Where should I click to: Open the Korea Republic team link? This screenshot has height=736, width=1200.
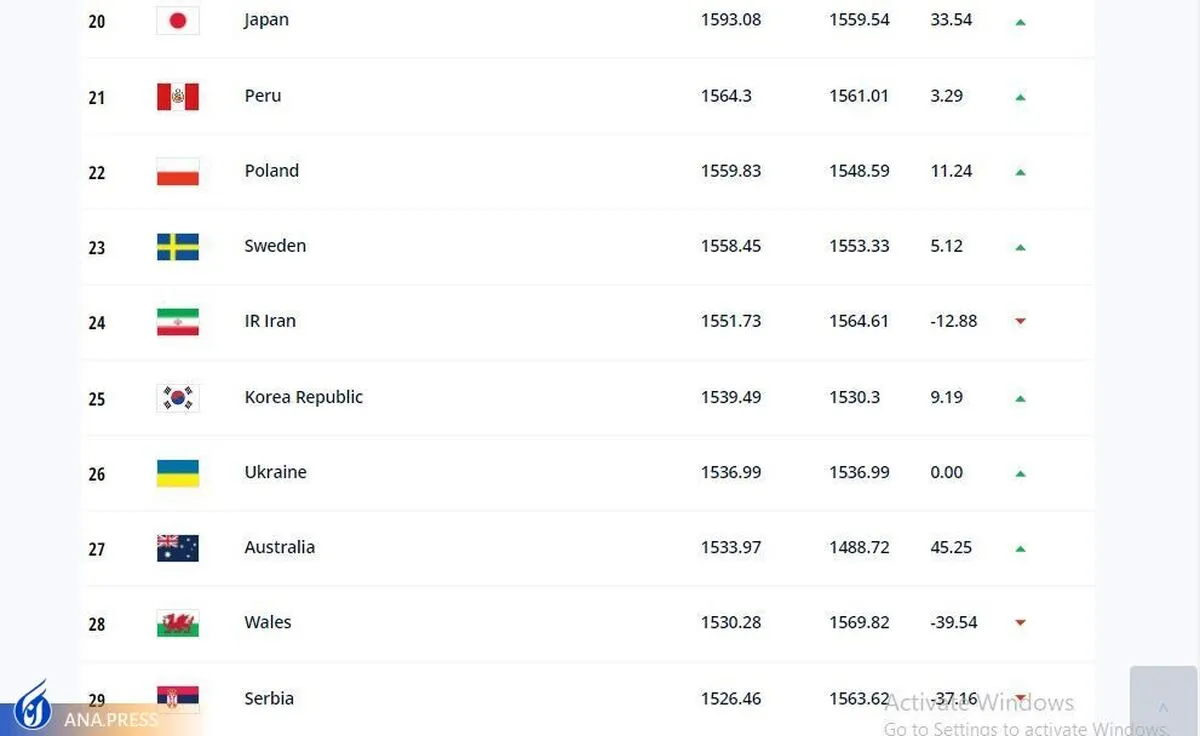[303, 397]
